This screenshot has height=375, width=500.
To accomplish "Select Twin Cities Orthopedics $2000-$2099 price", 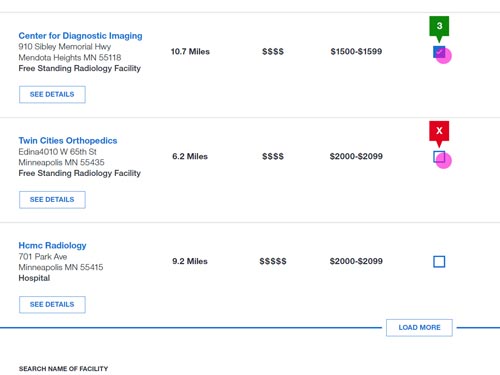I will pos(356,156).
